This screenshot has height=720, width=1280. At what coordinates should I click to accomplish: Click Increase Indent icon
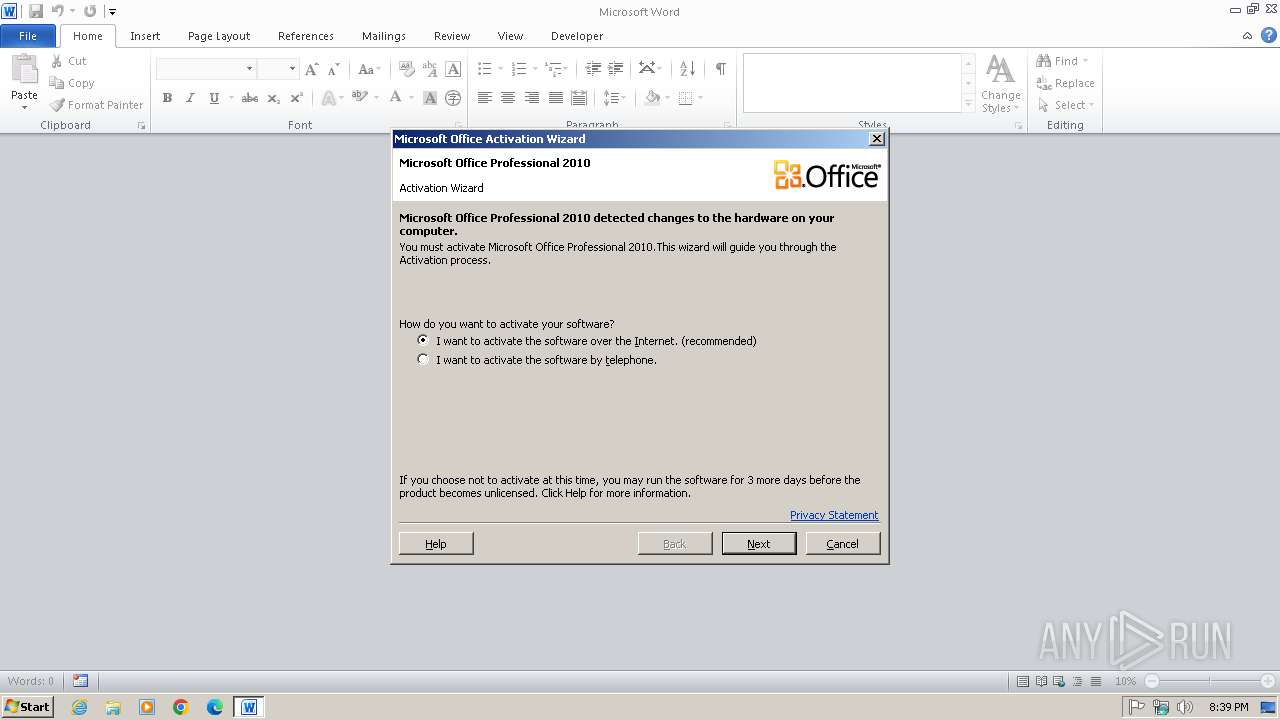[x=616, y=69]
